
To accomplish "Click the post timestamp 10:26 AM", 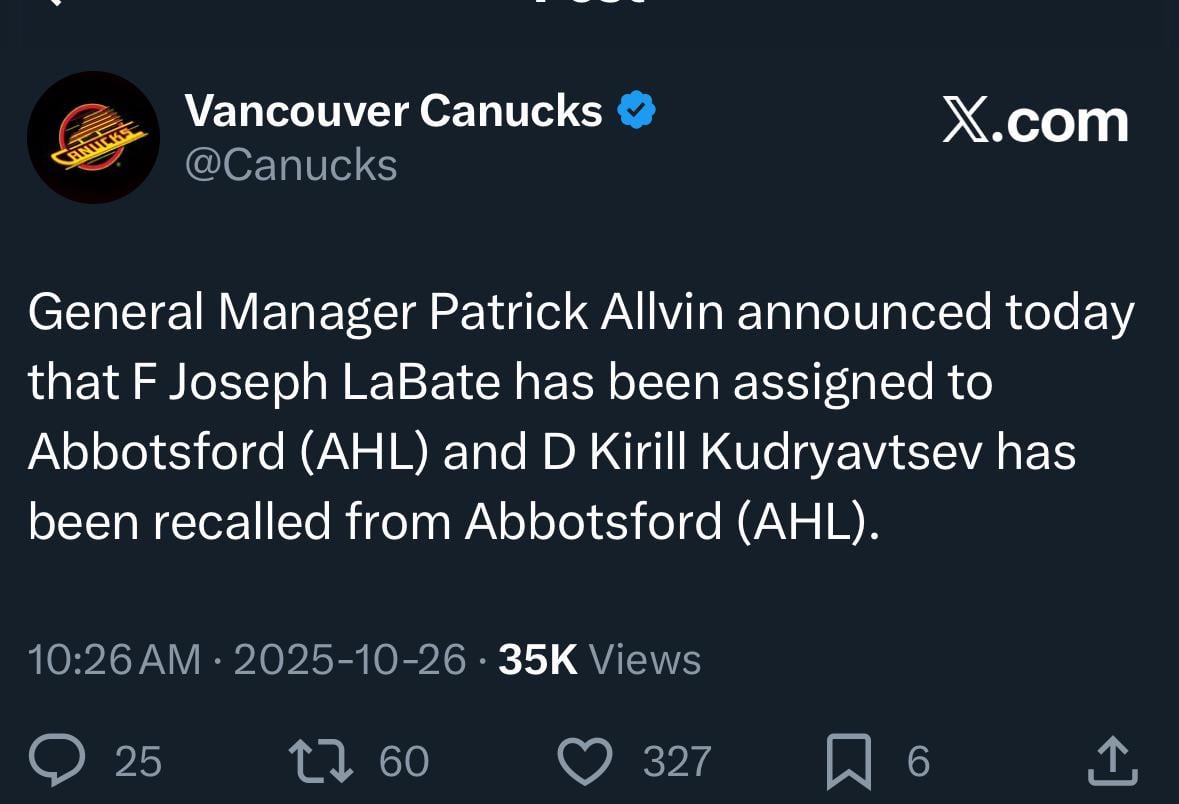I will (113, 659).
